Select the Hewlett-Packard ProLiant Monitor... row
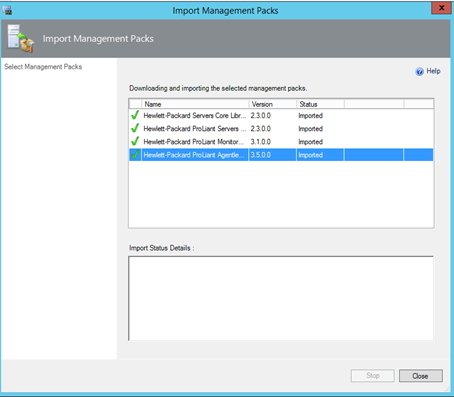This screenshot has width=454, height=397. (281, 142)
